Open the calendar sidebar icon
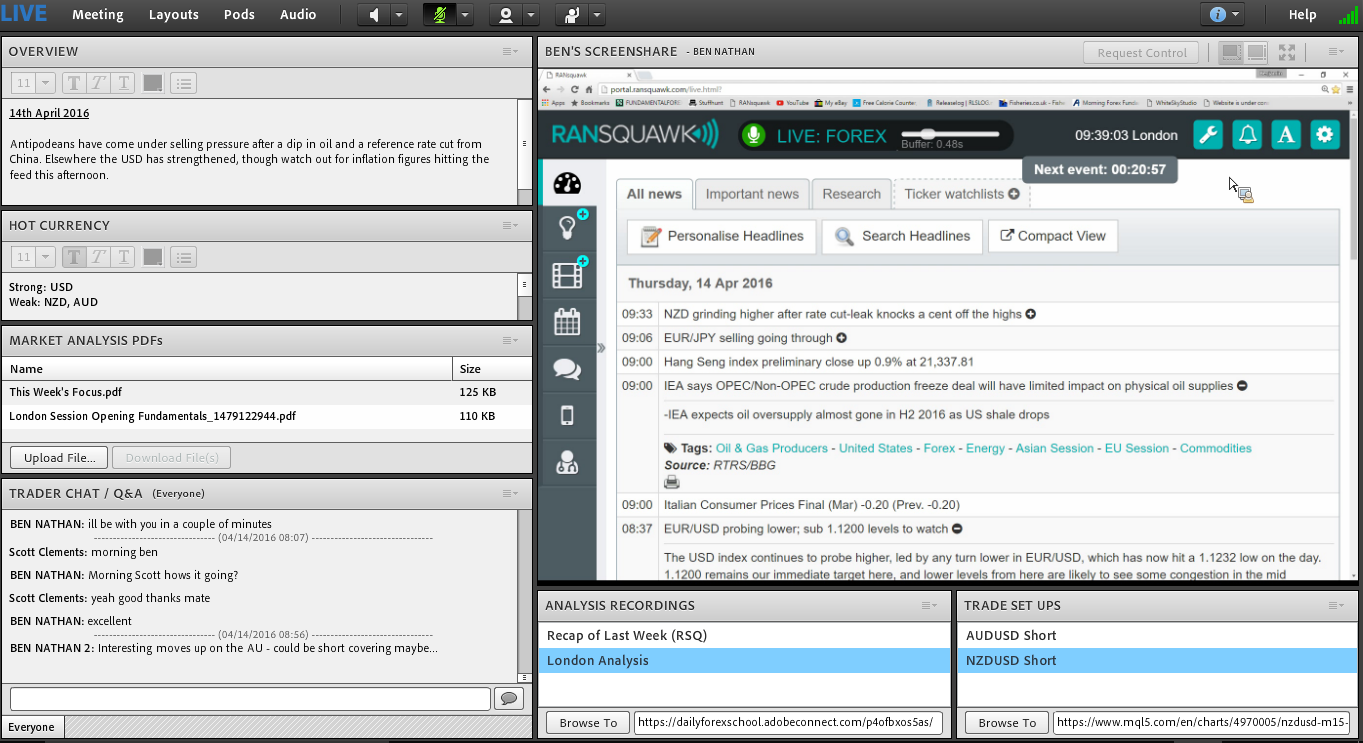Screen dimensions: 1363x743 pyautogui.click(x=567, y=322)
